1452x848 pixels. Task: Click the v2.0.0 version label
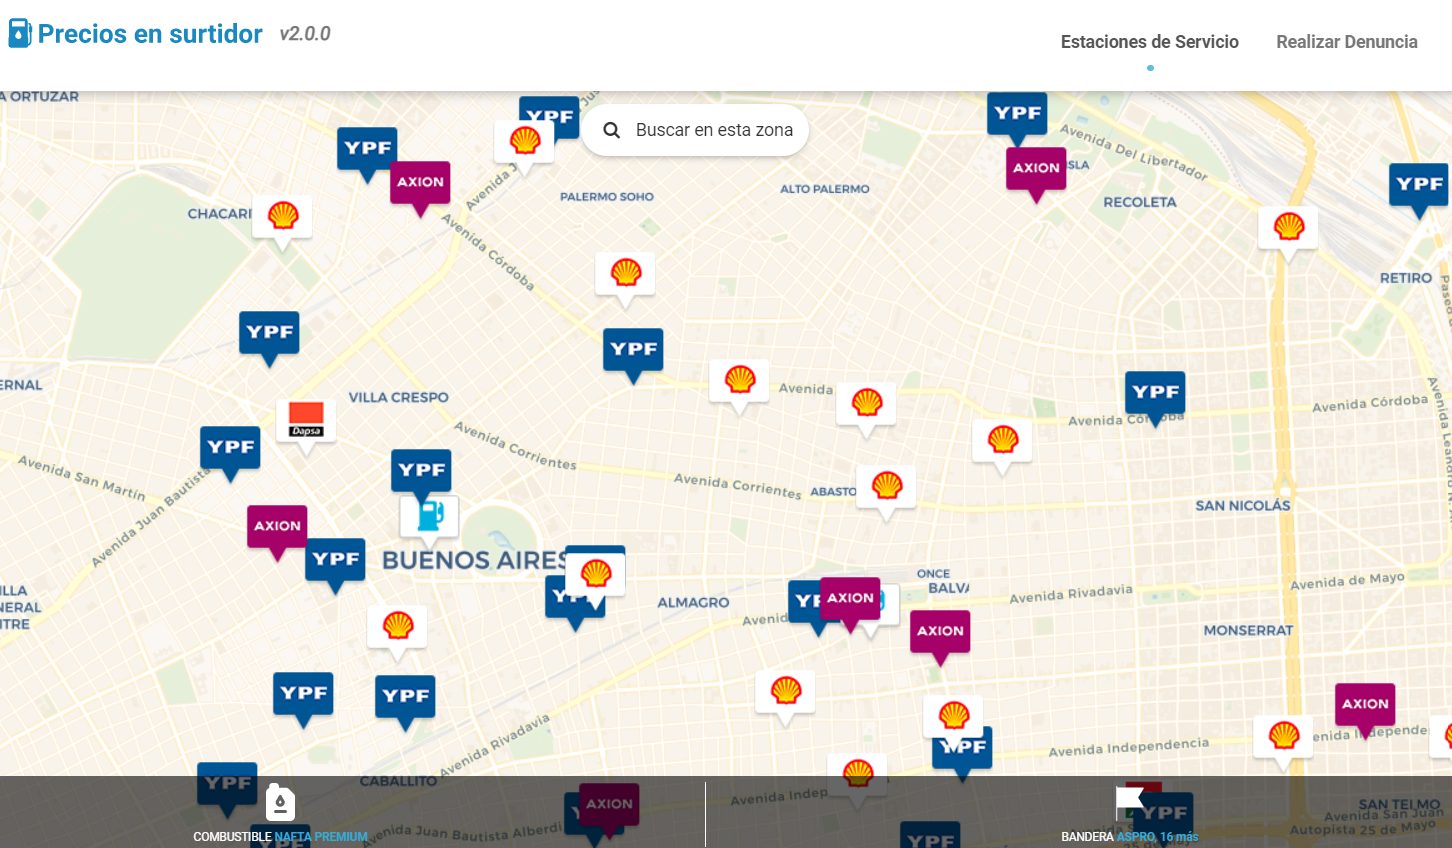305,34
